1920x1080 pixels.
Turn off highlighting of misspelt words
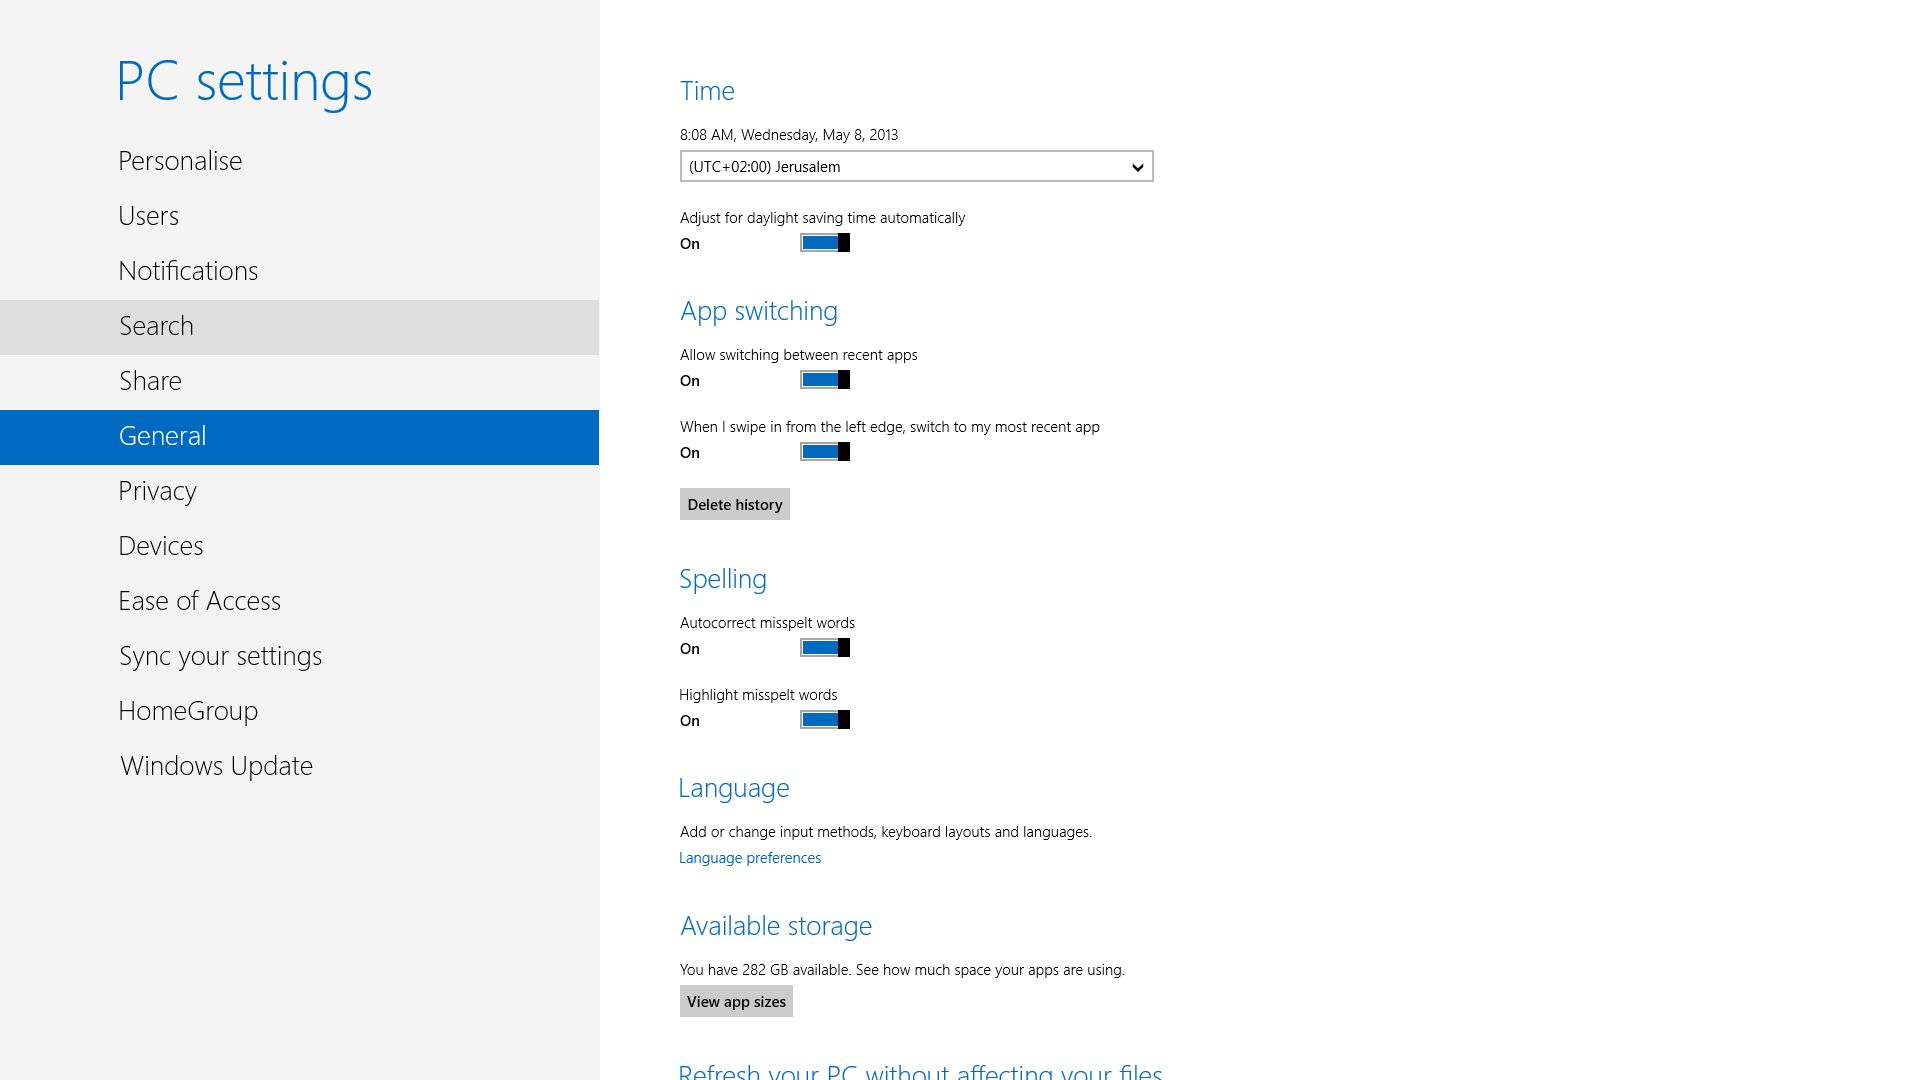click(x=824, y=719)
